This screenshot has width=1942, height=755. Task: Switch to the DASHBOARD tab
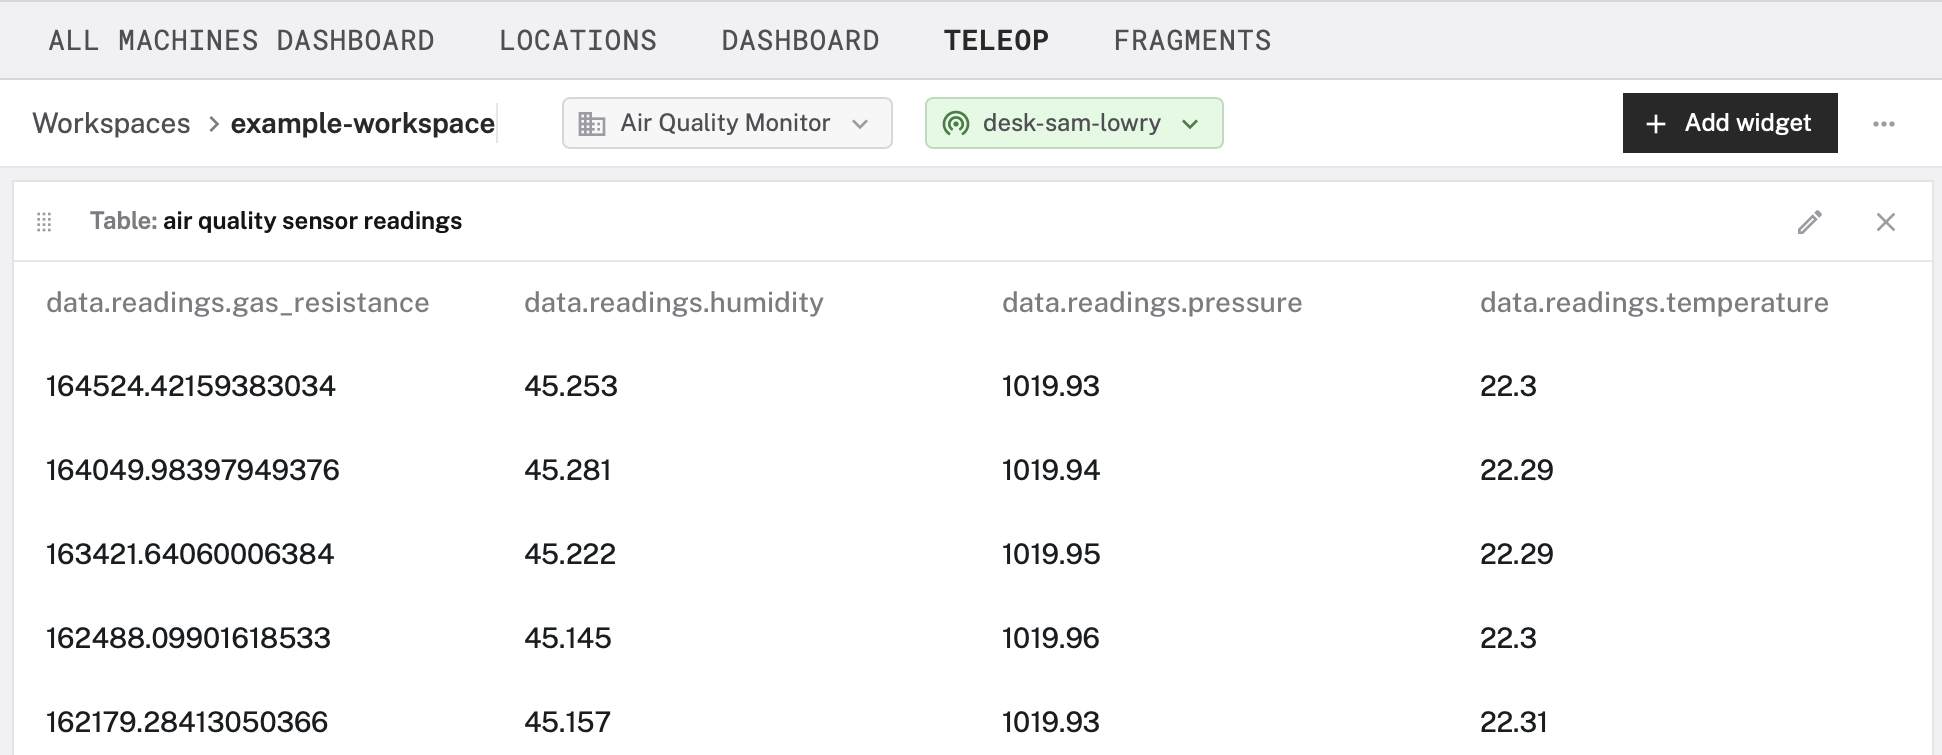799,40
